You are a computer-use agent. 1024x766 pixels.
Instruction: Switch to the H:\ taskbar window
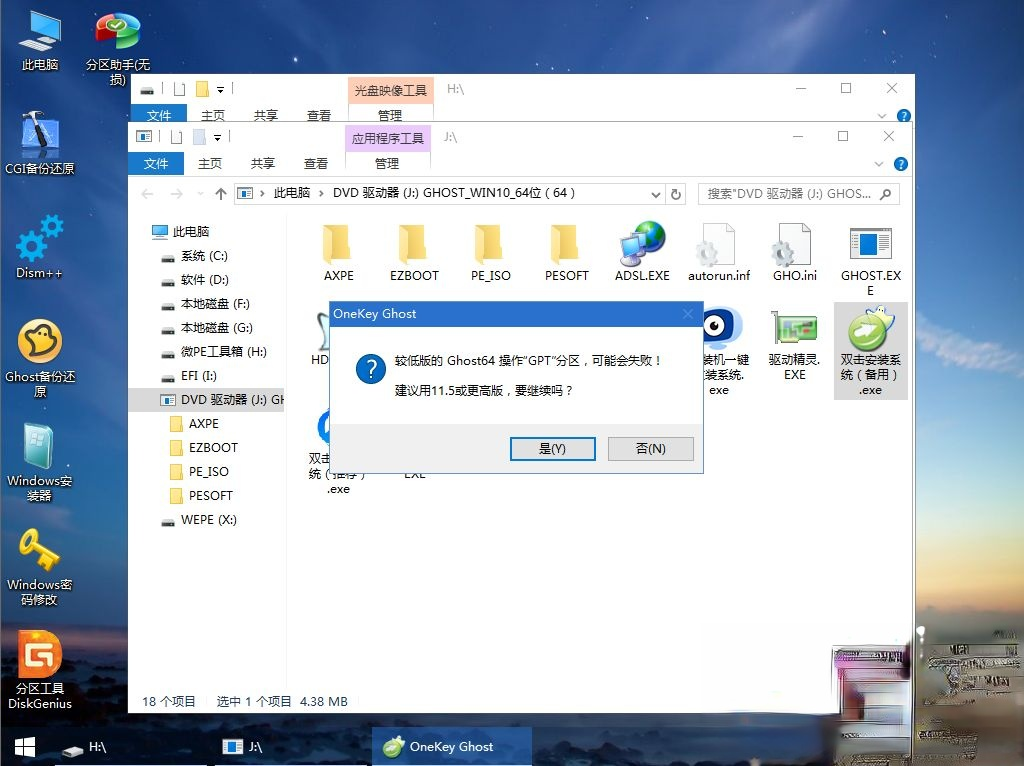click(x=131, y=747)
